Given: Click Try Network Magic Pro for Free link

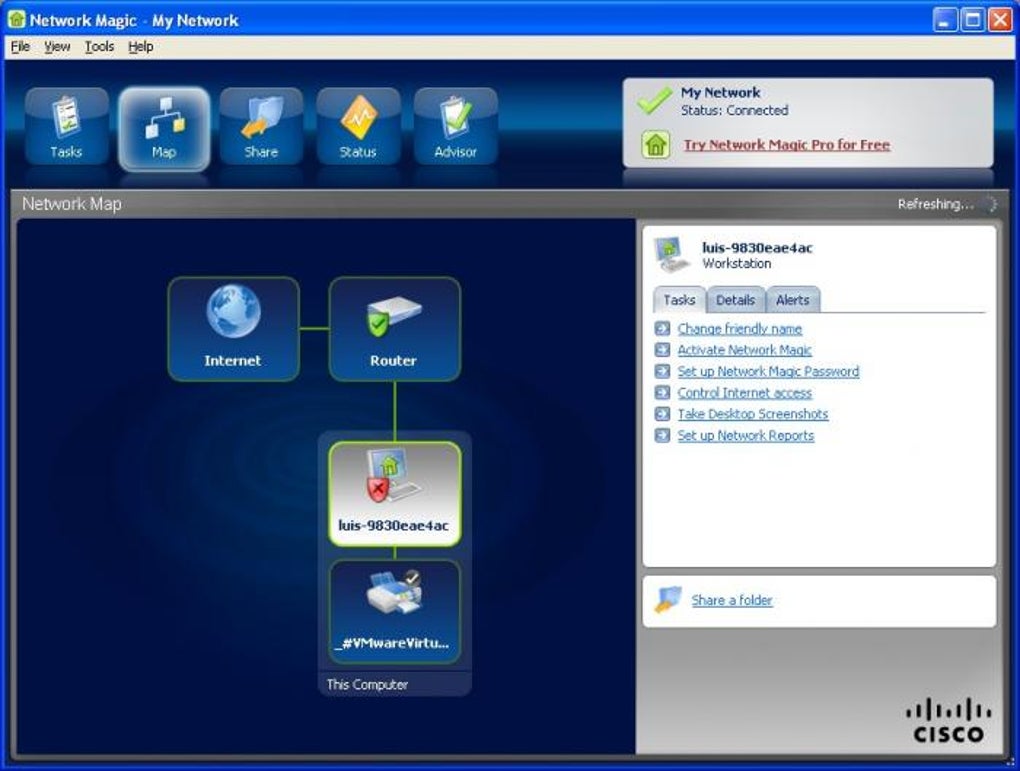Looking at the screenshot, I should (x=786, y=145).
